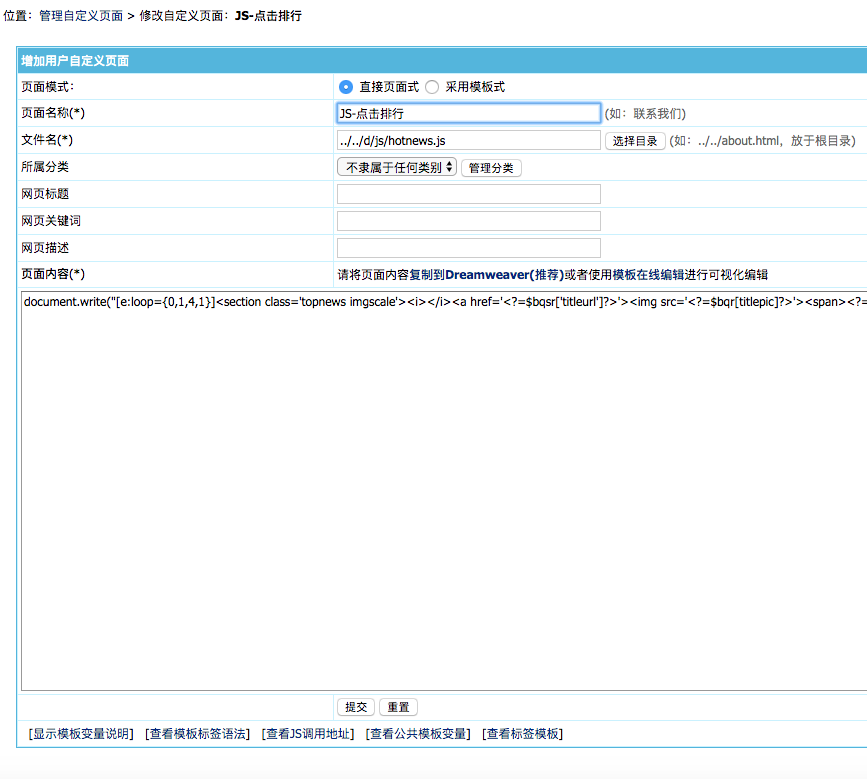Submit the form with 提交 button
Image resolution: width=867 pixels, height=779 pixels.
[356, 707]
